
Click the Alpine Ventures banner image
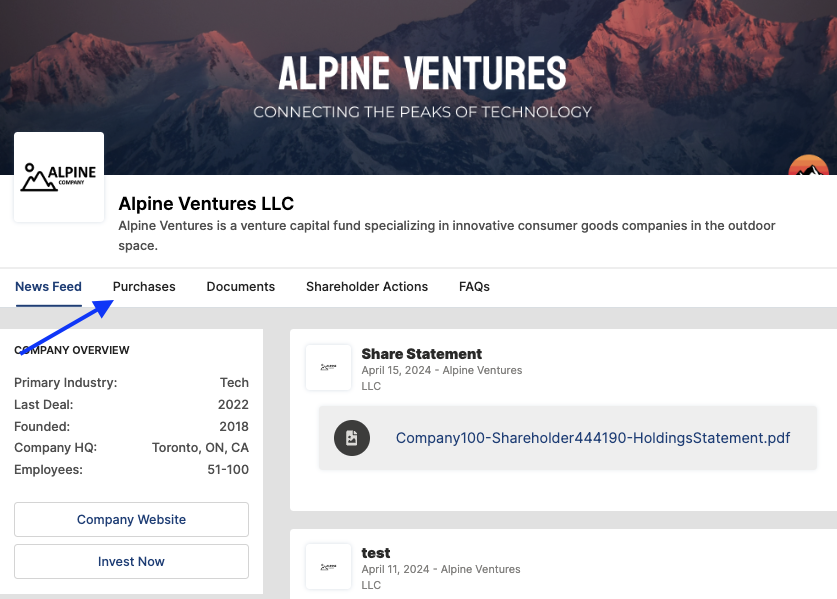click(x=418, y=87)
